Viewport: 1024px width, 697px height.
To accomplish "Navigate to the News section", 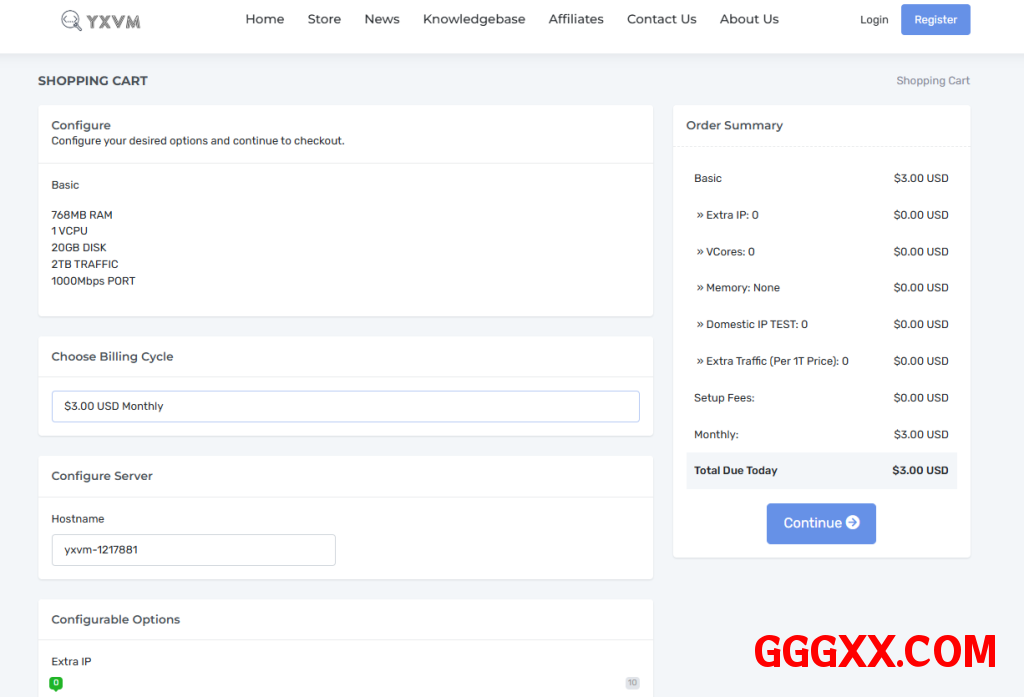I will click(x=382, y=19).
